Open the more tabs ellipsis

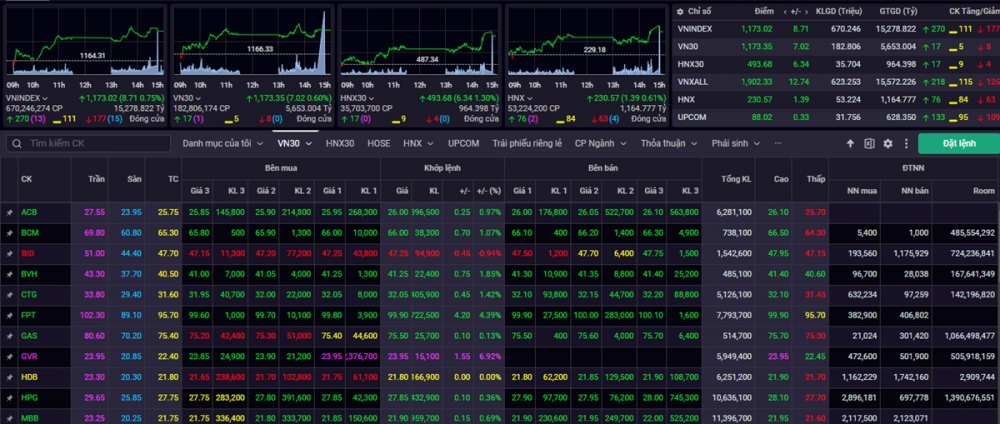coord(777,143)
